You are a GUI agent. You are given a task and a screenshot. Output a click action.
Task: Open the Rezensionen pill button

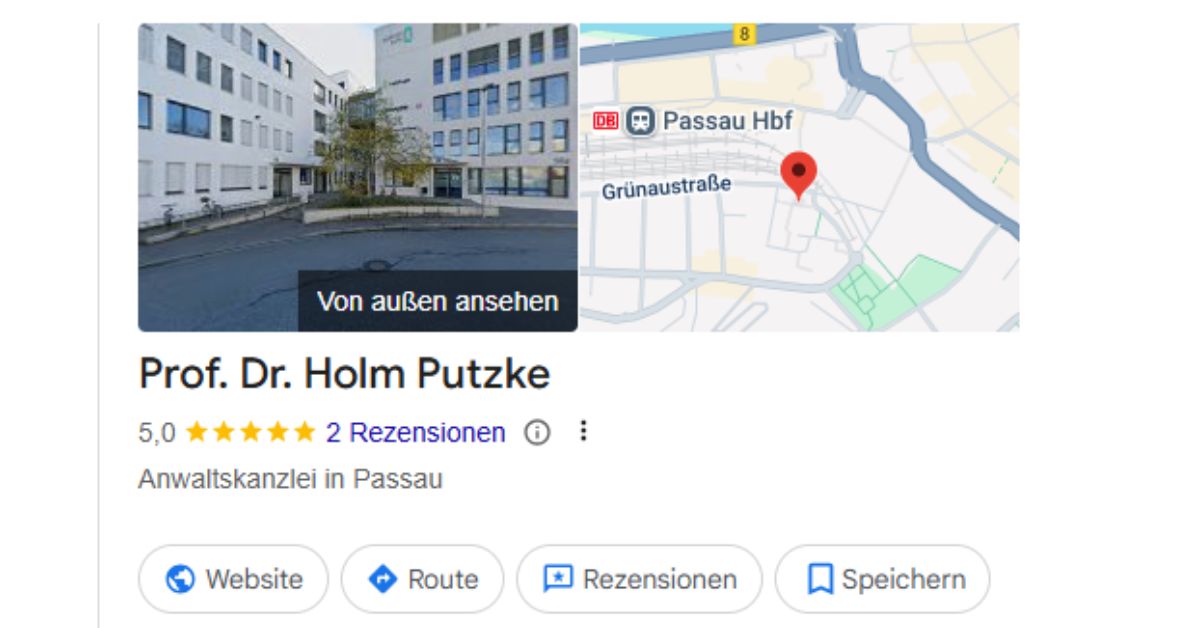pos(639,579)
